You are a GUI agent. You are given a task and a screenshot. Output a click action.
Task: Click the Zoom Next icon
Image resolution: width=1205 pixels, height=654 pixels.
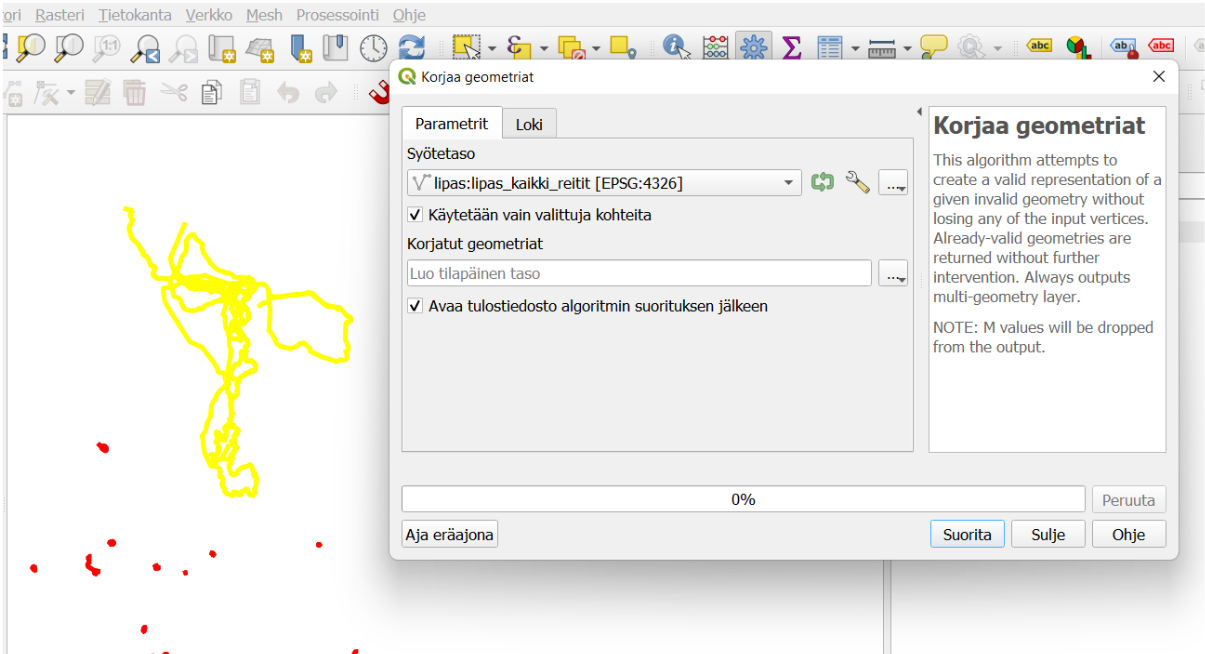point(184,47)
